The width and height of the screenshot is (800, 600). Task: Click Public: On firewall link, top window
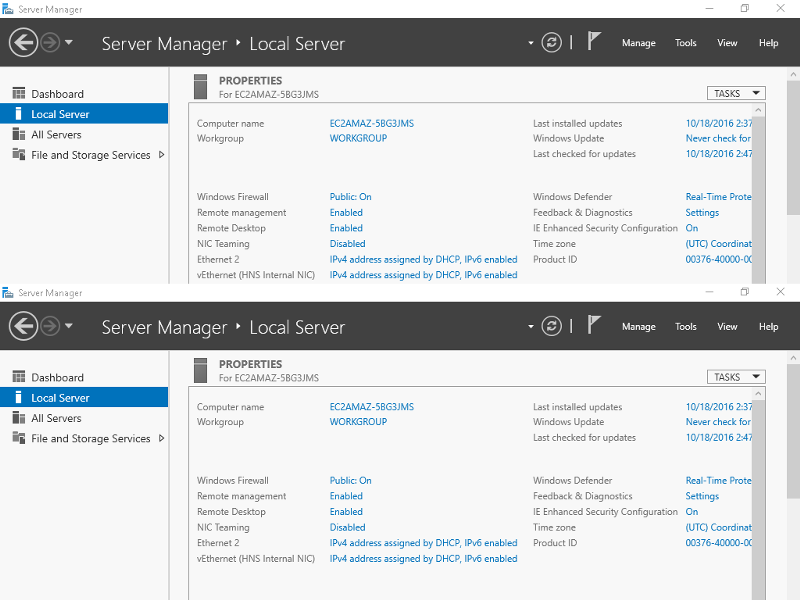tap(350, 197)
